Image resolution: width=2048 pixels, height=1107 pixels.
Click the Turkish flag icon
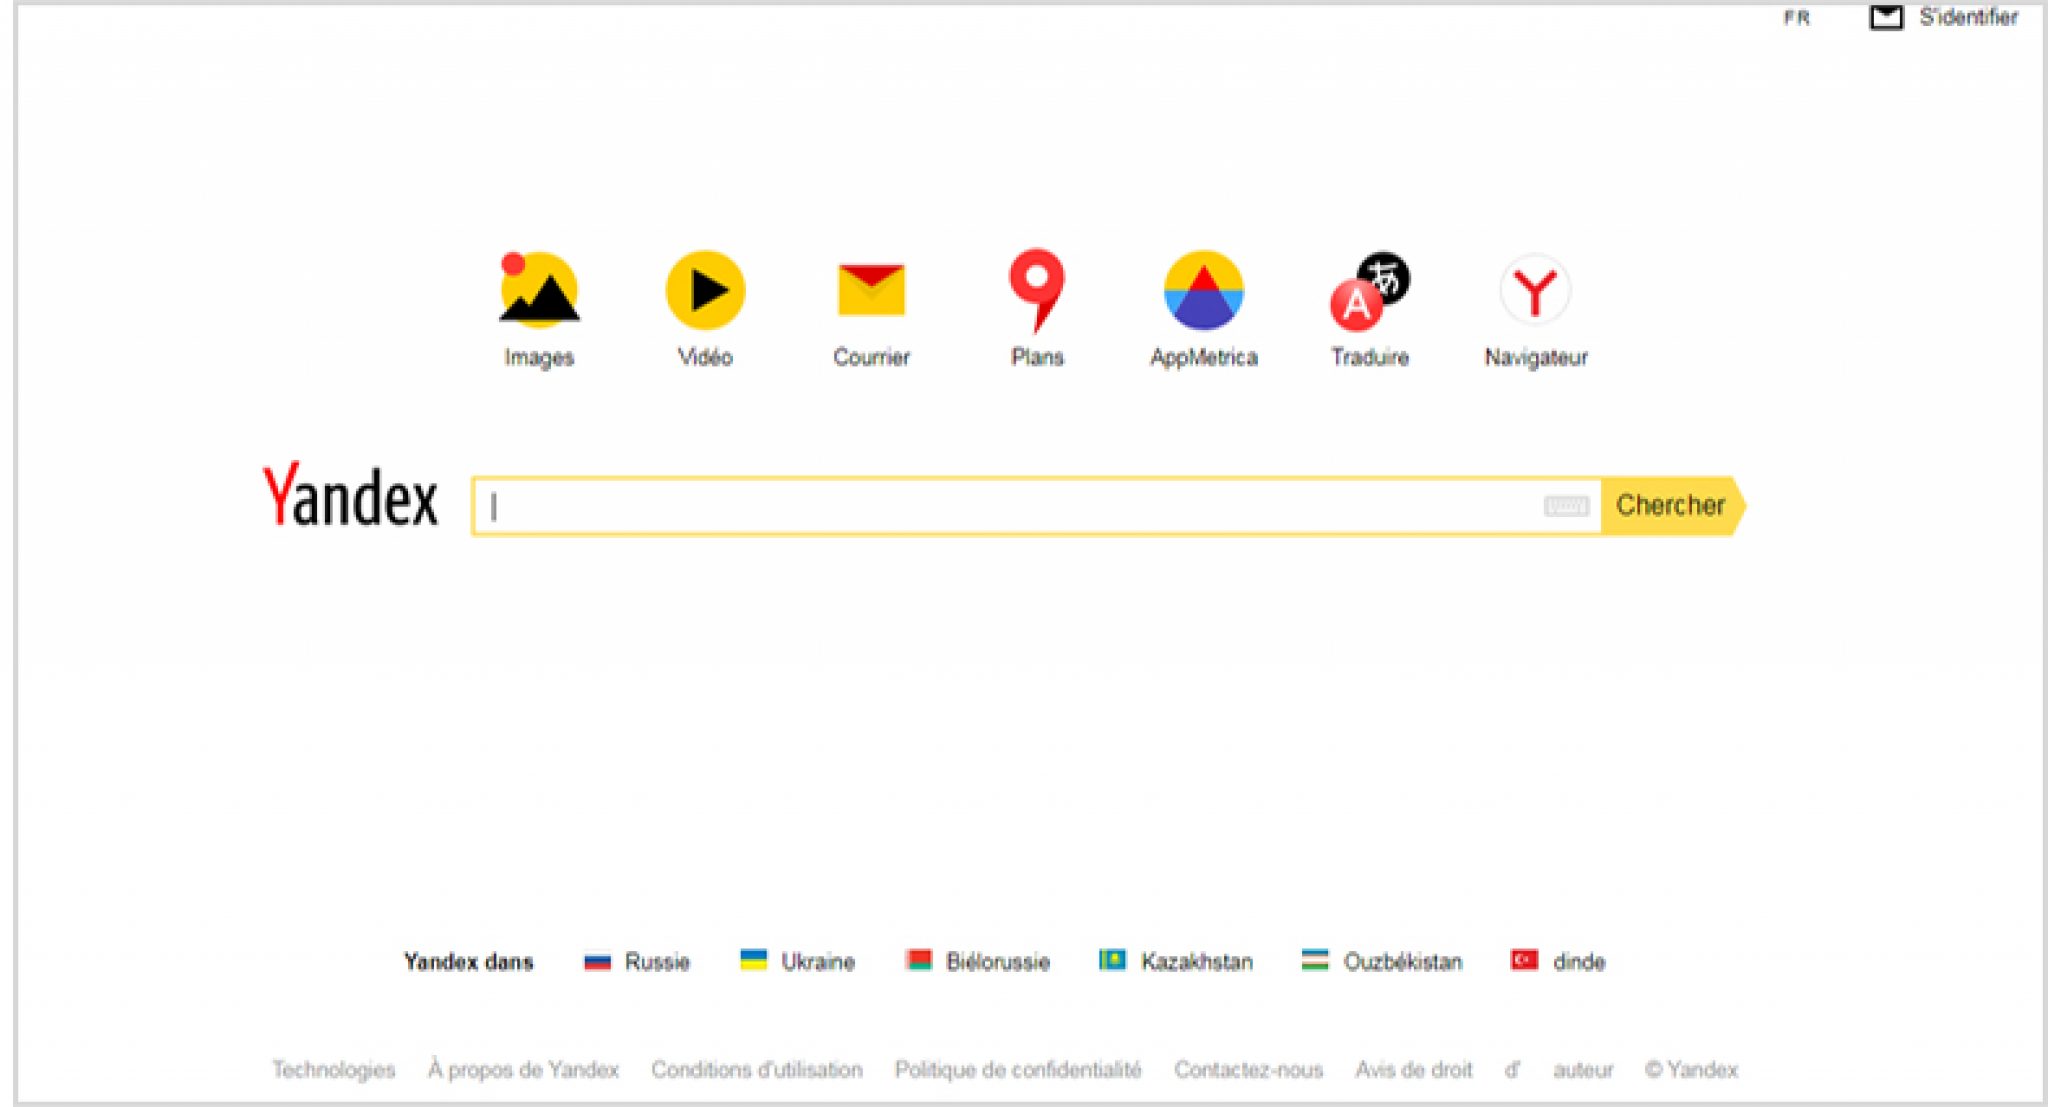[1524, 960]
